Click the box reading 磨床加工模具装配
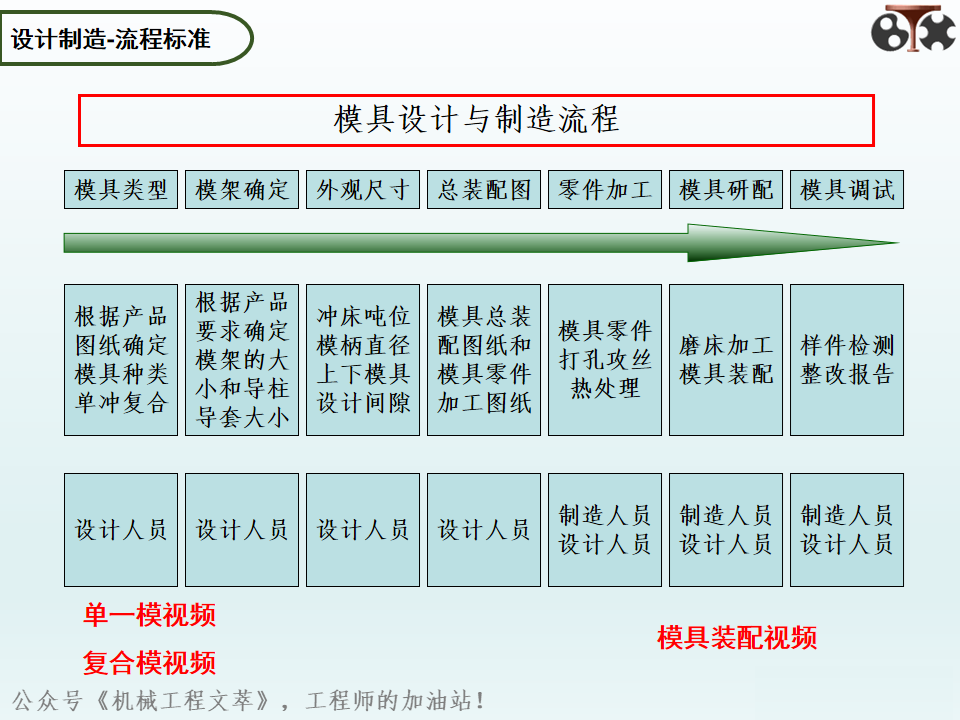The image size is (960, 720). click(x=726, y=360)
